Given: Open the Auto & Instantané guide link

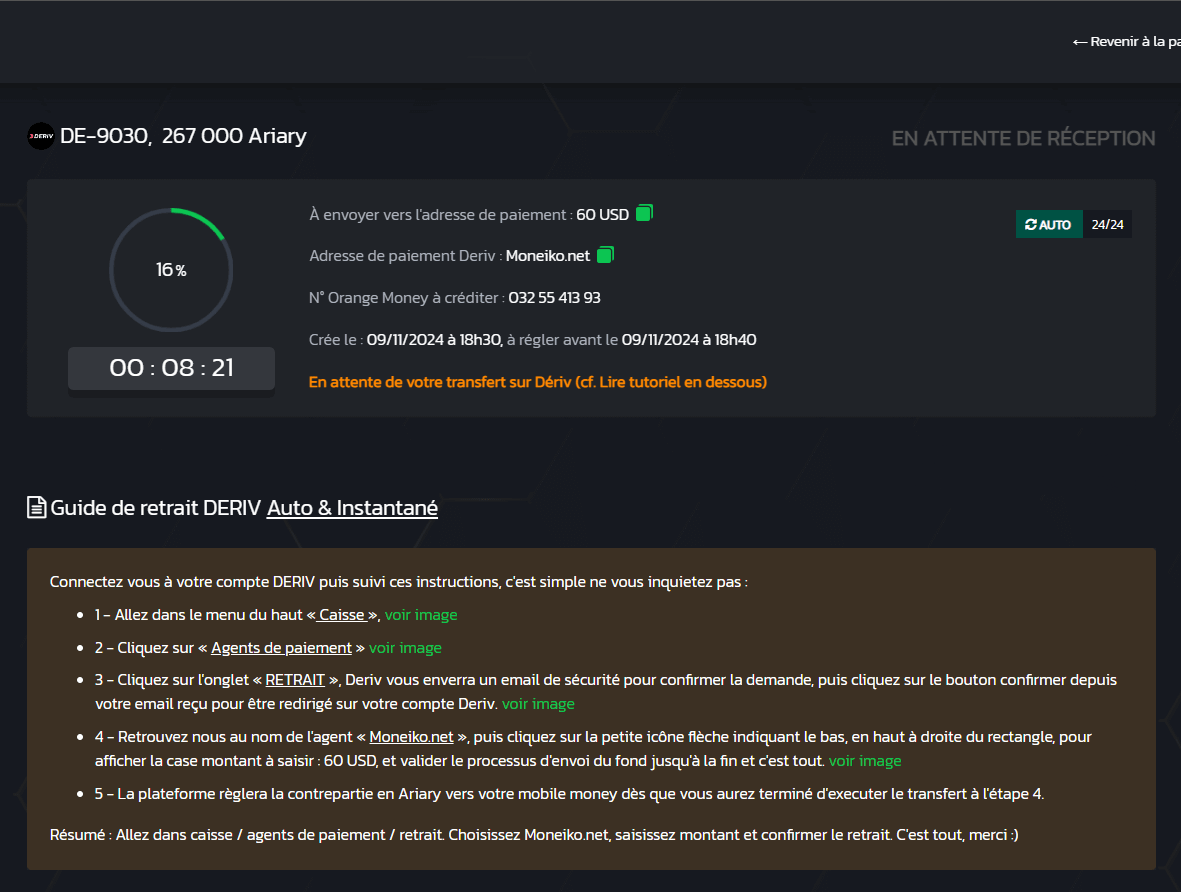Looking at the screenshot, I should point(352,508).
